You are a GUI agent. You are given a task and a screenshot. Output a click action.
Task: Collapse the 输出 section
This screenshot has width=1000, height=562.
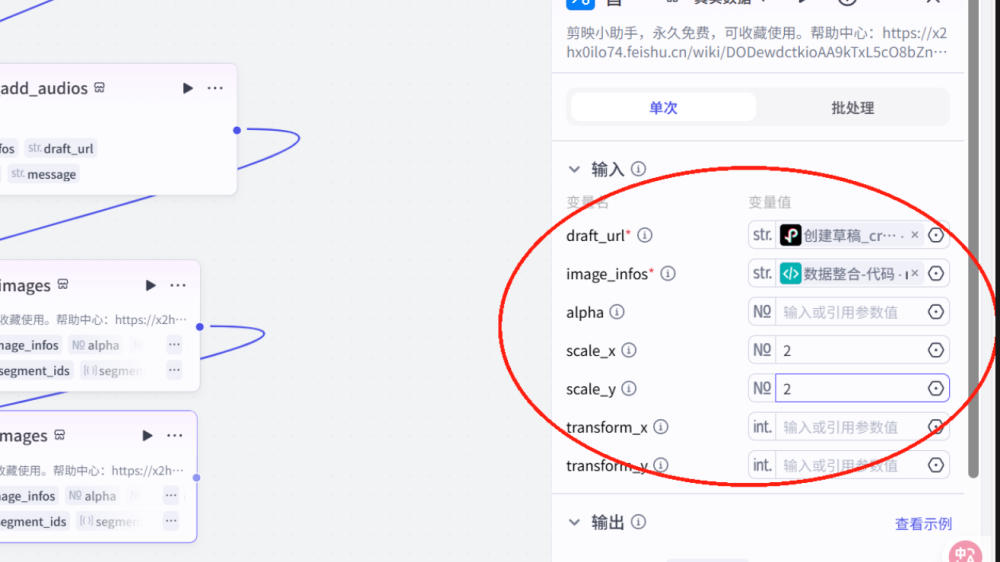tap(574, 522)
